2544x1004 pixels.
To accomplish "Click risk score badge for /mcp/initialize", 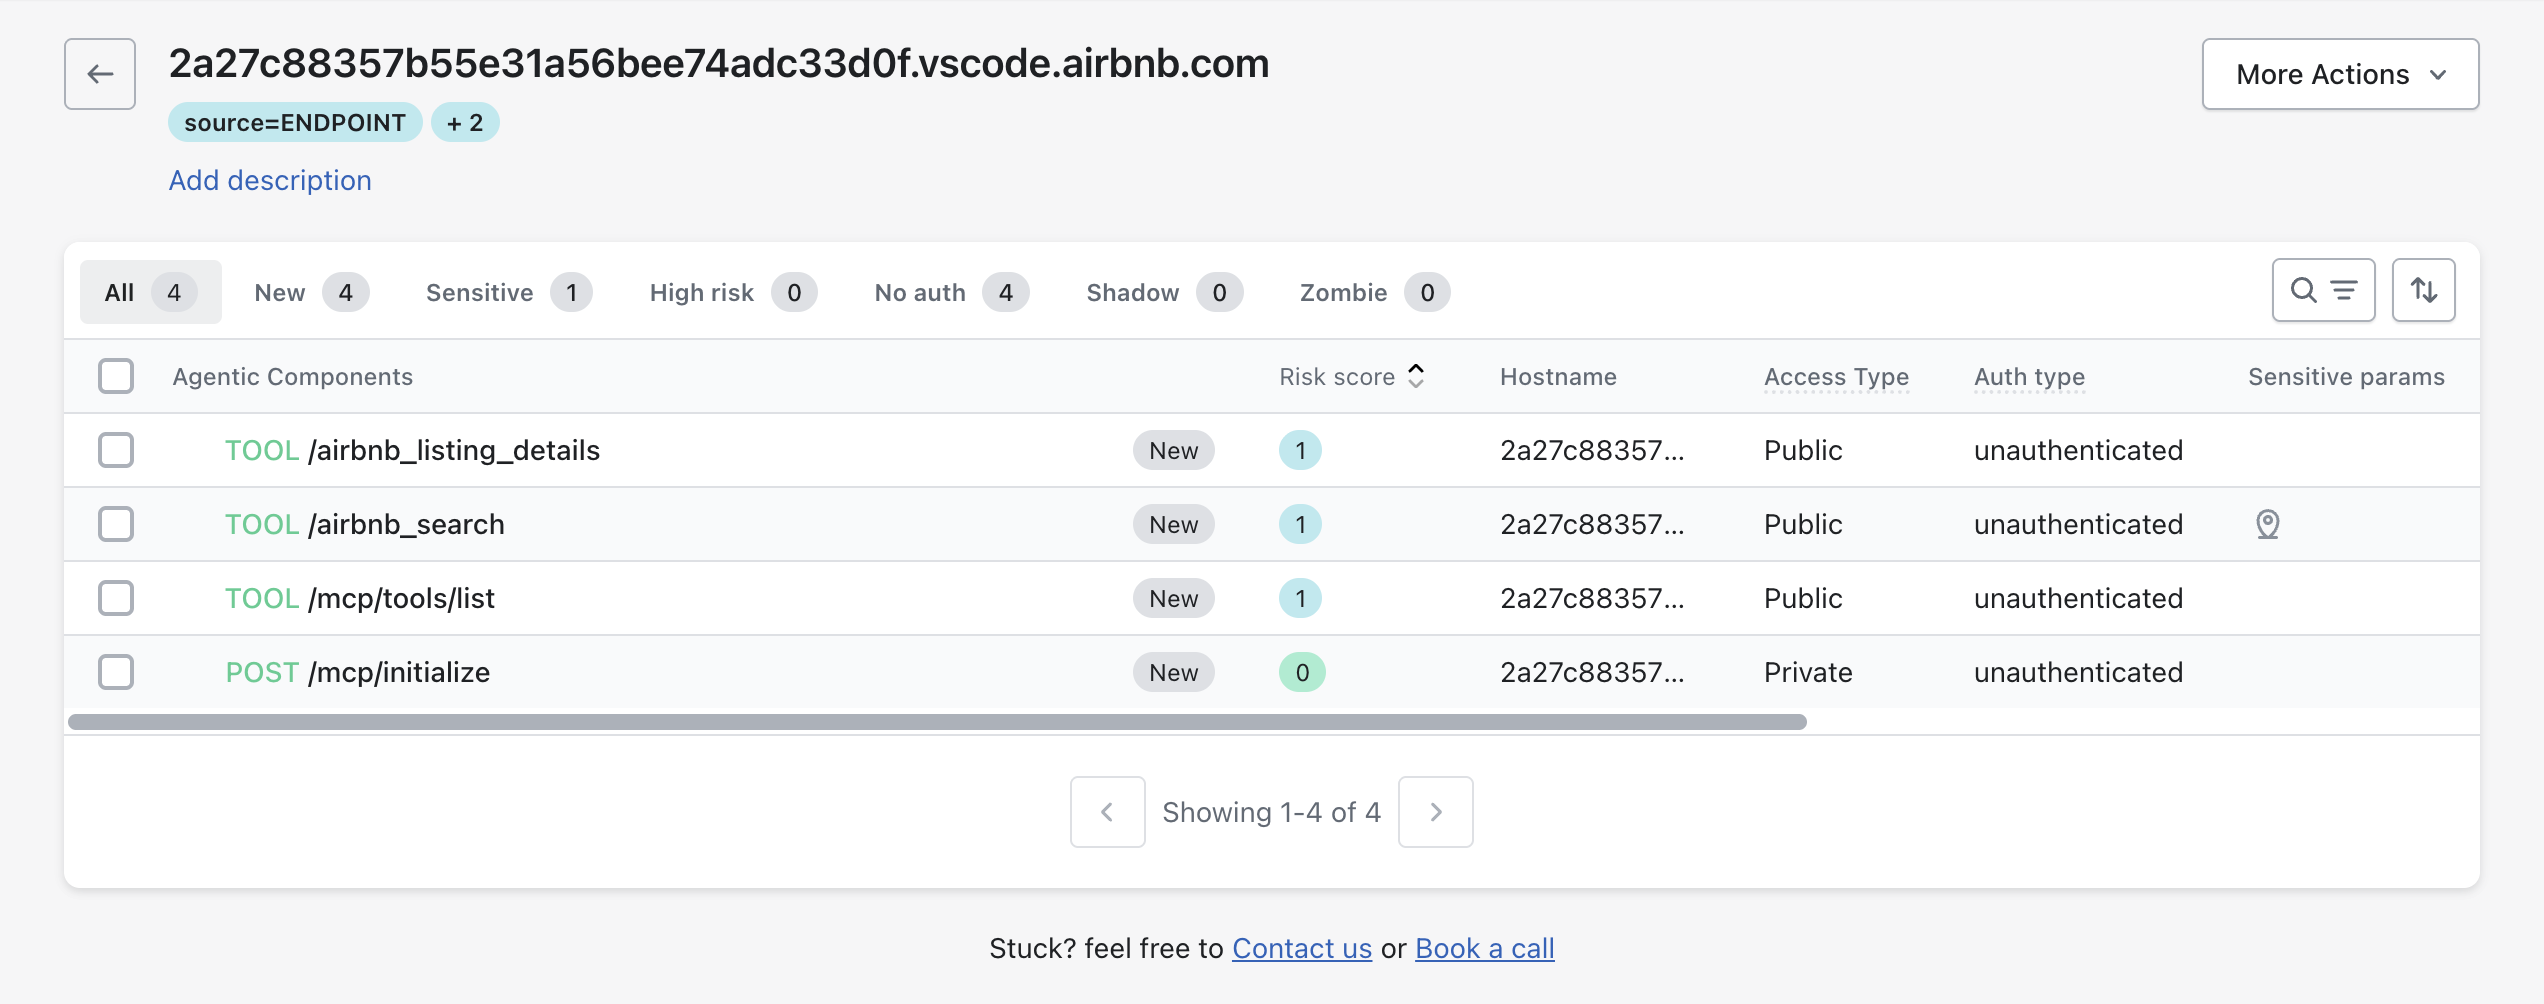I will coord(1301,672).
